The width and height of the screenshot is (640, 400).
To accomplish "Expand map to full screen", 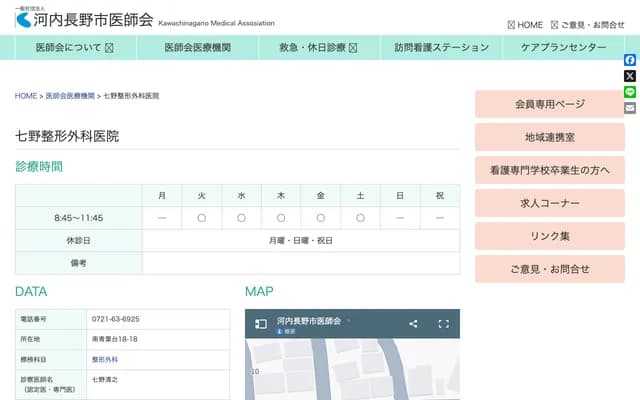I will (x=444, y=324).
